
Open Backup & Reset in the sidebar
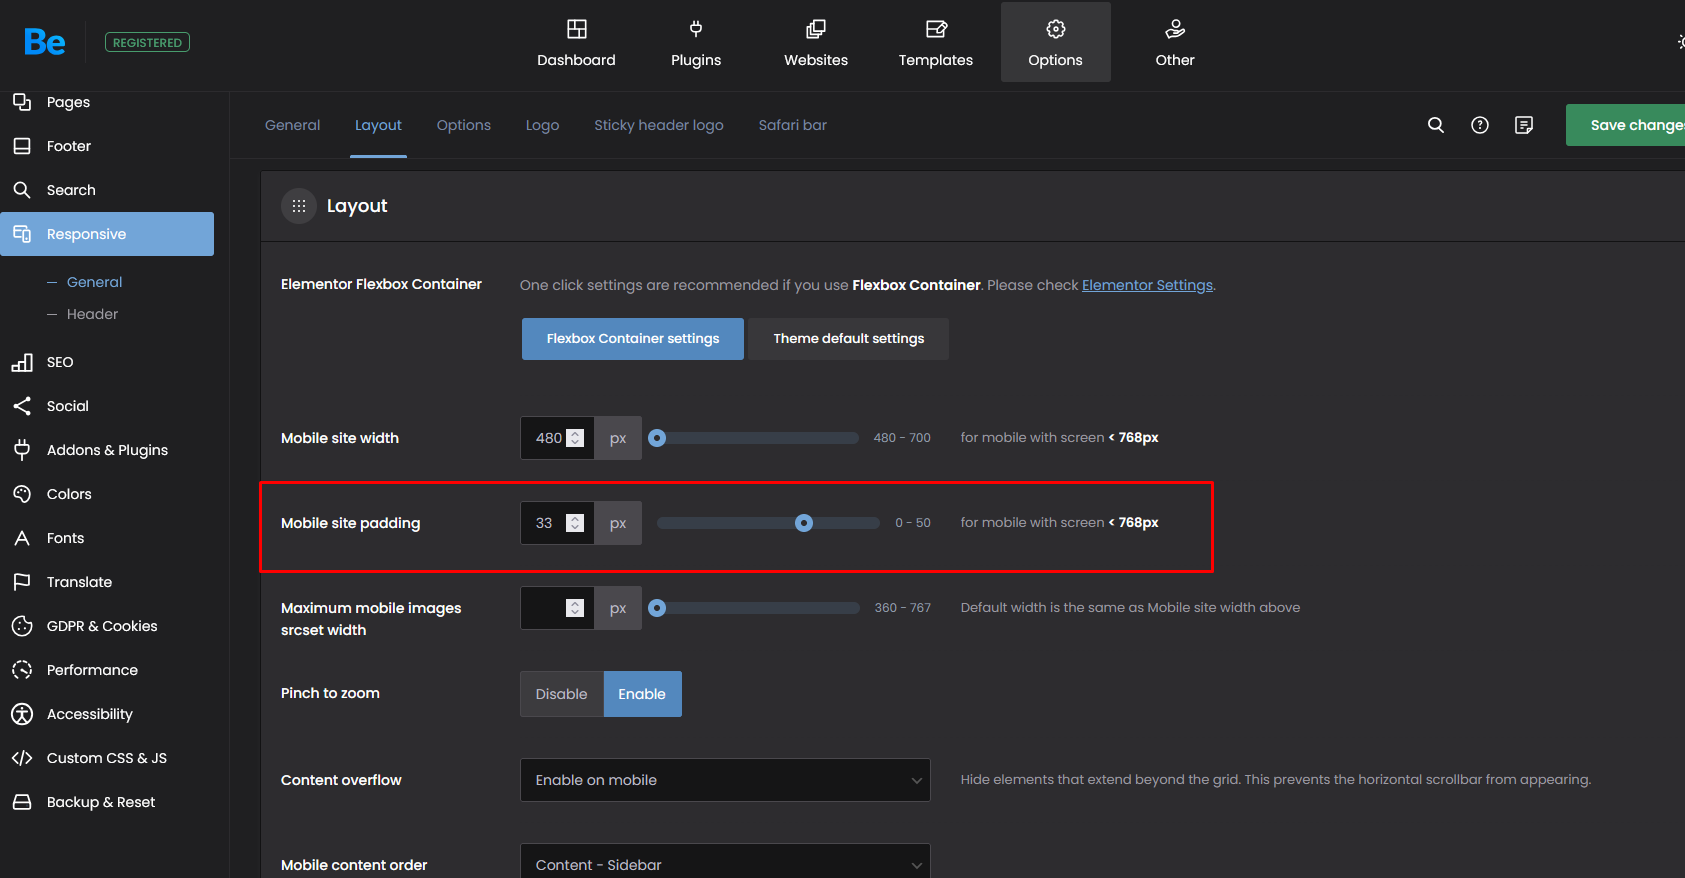(x=107, y=802)
